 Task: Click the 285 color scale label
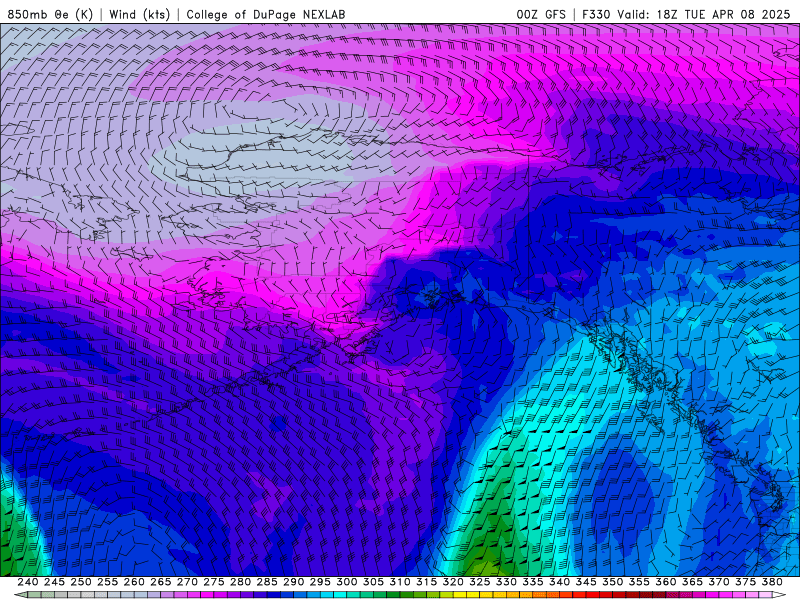pos(267,582)
